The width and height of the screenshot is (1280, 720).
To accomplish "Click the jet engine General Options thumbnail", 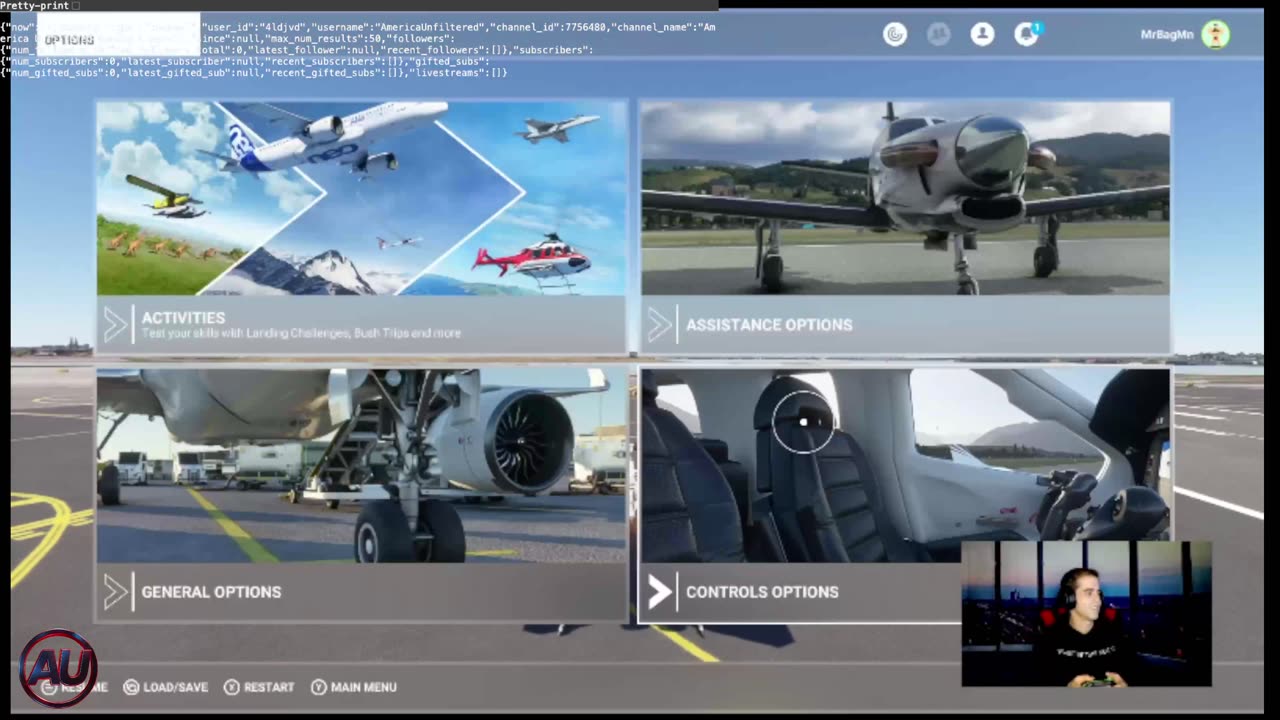I will [362, 466].
